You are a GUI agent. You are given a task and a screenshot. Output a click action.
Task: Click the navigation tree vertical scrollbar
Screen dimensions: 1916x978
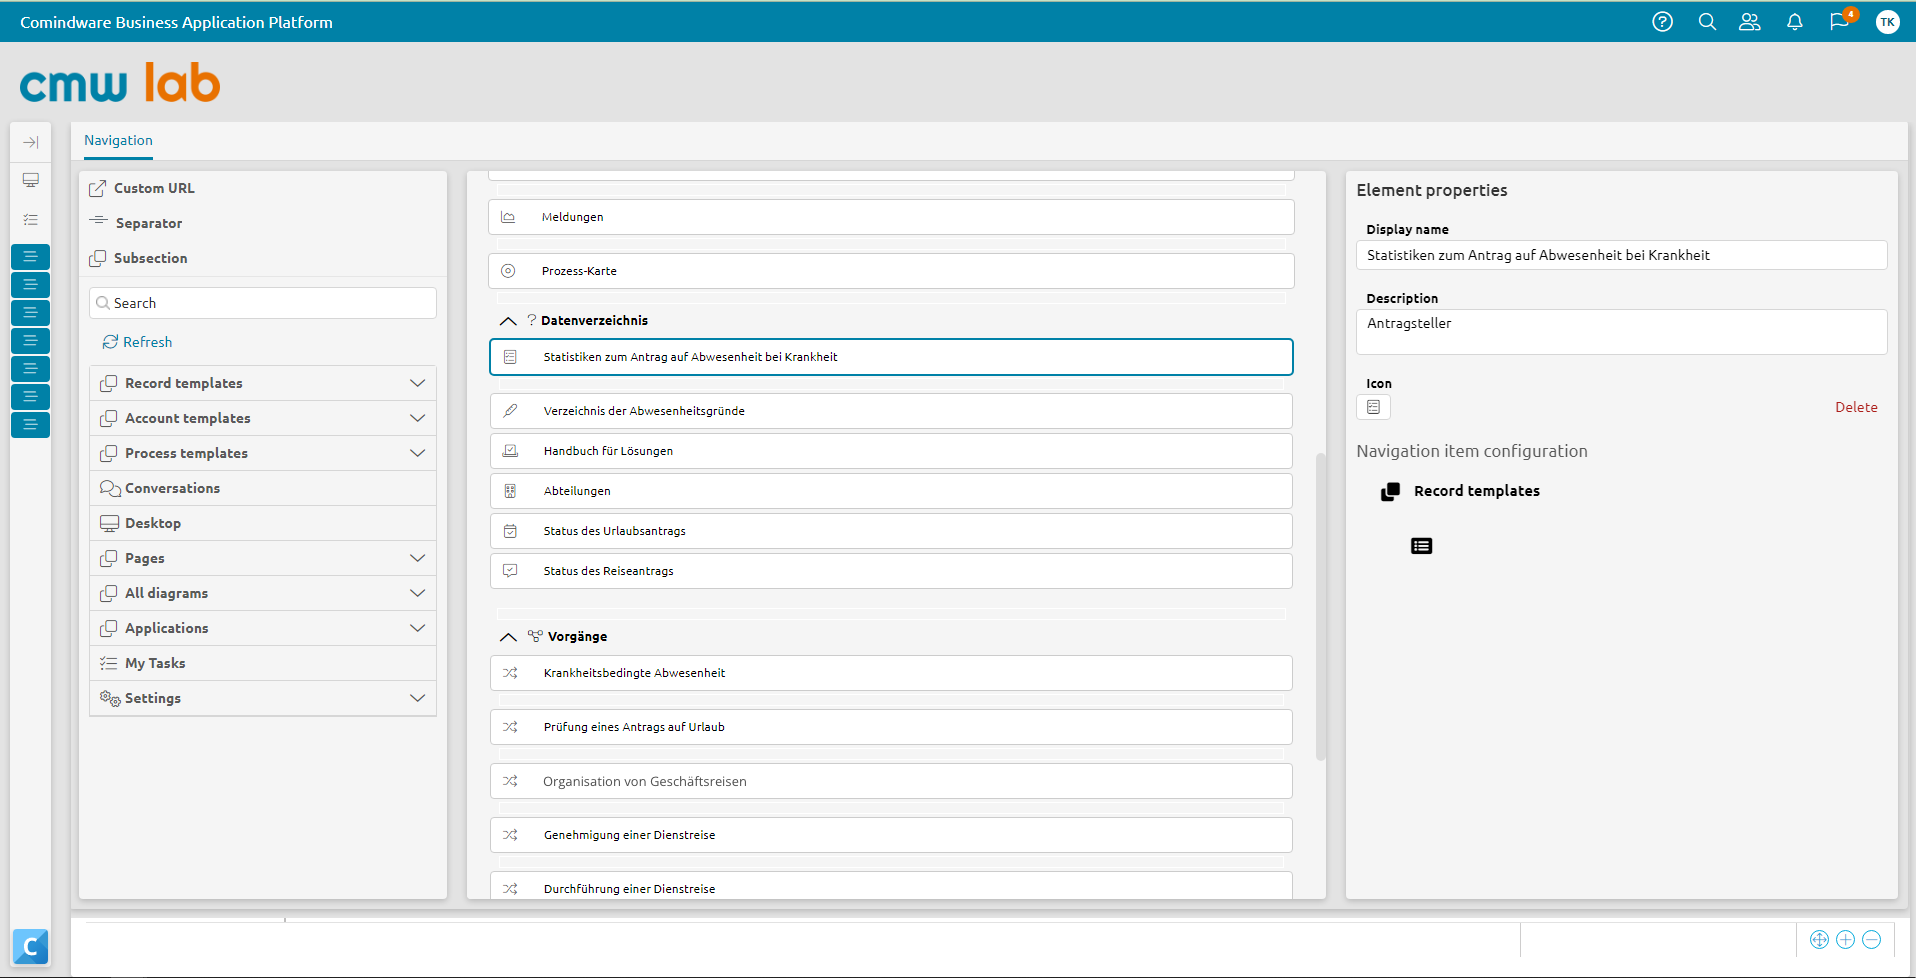[1320, 606]
